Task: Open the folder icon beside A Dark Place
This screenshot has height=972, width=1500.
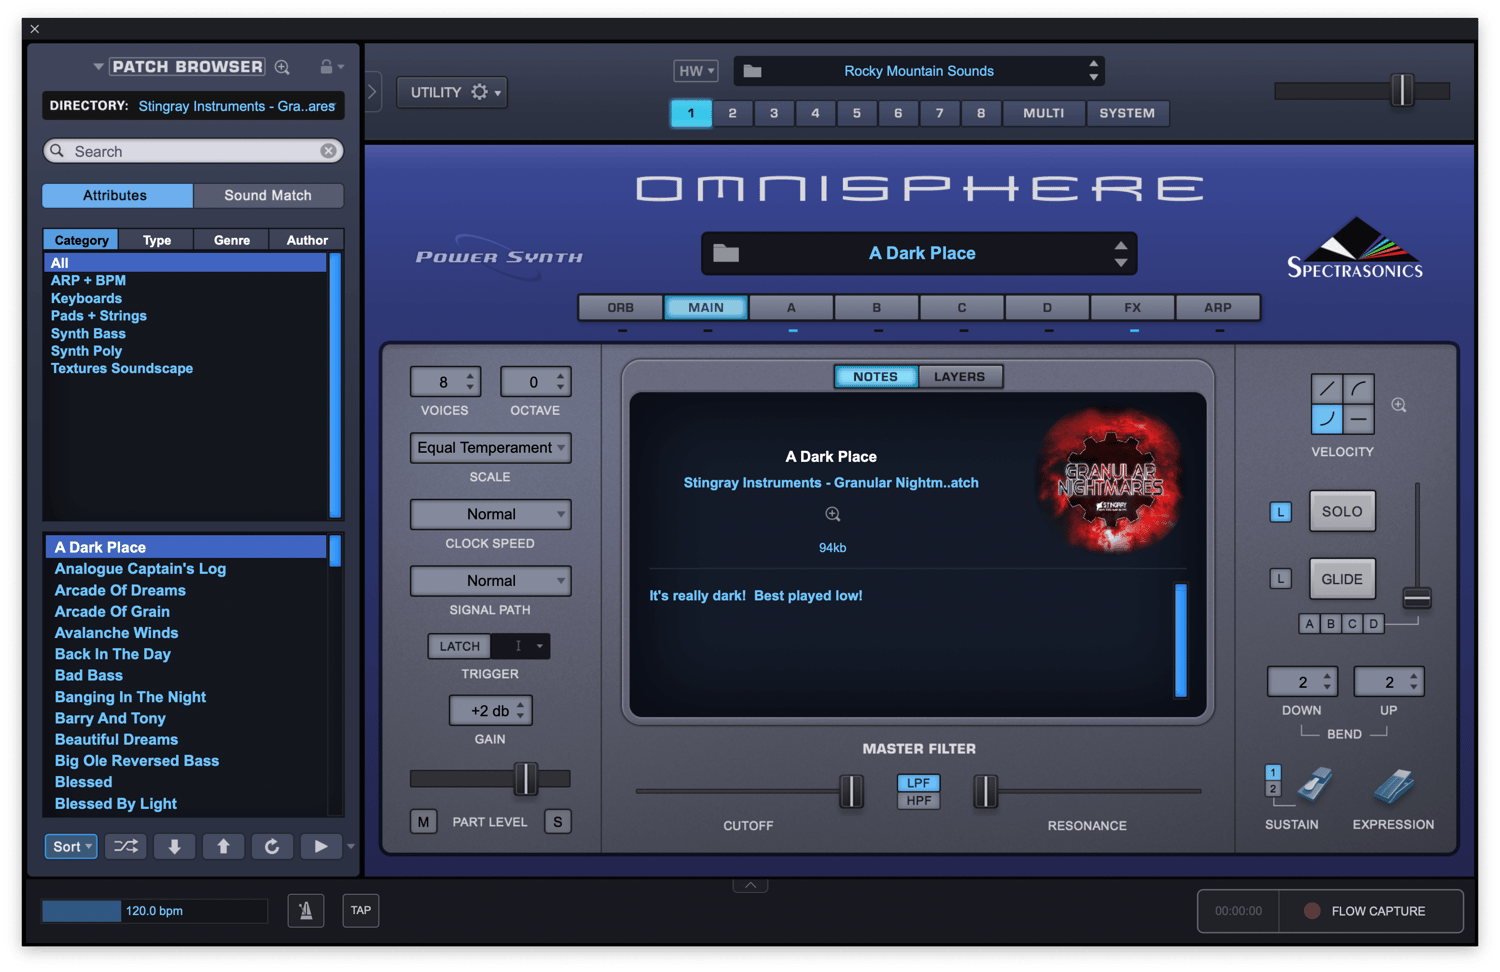Action: tap(726, 254)
